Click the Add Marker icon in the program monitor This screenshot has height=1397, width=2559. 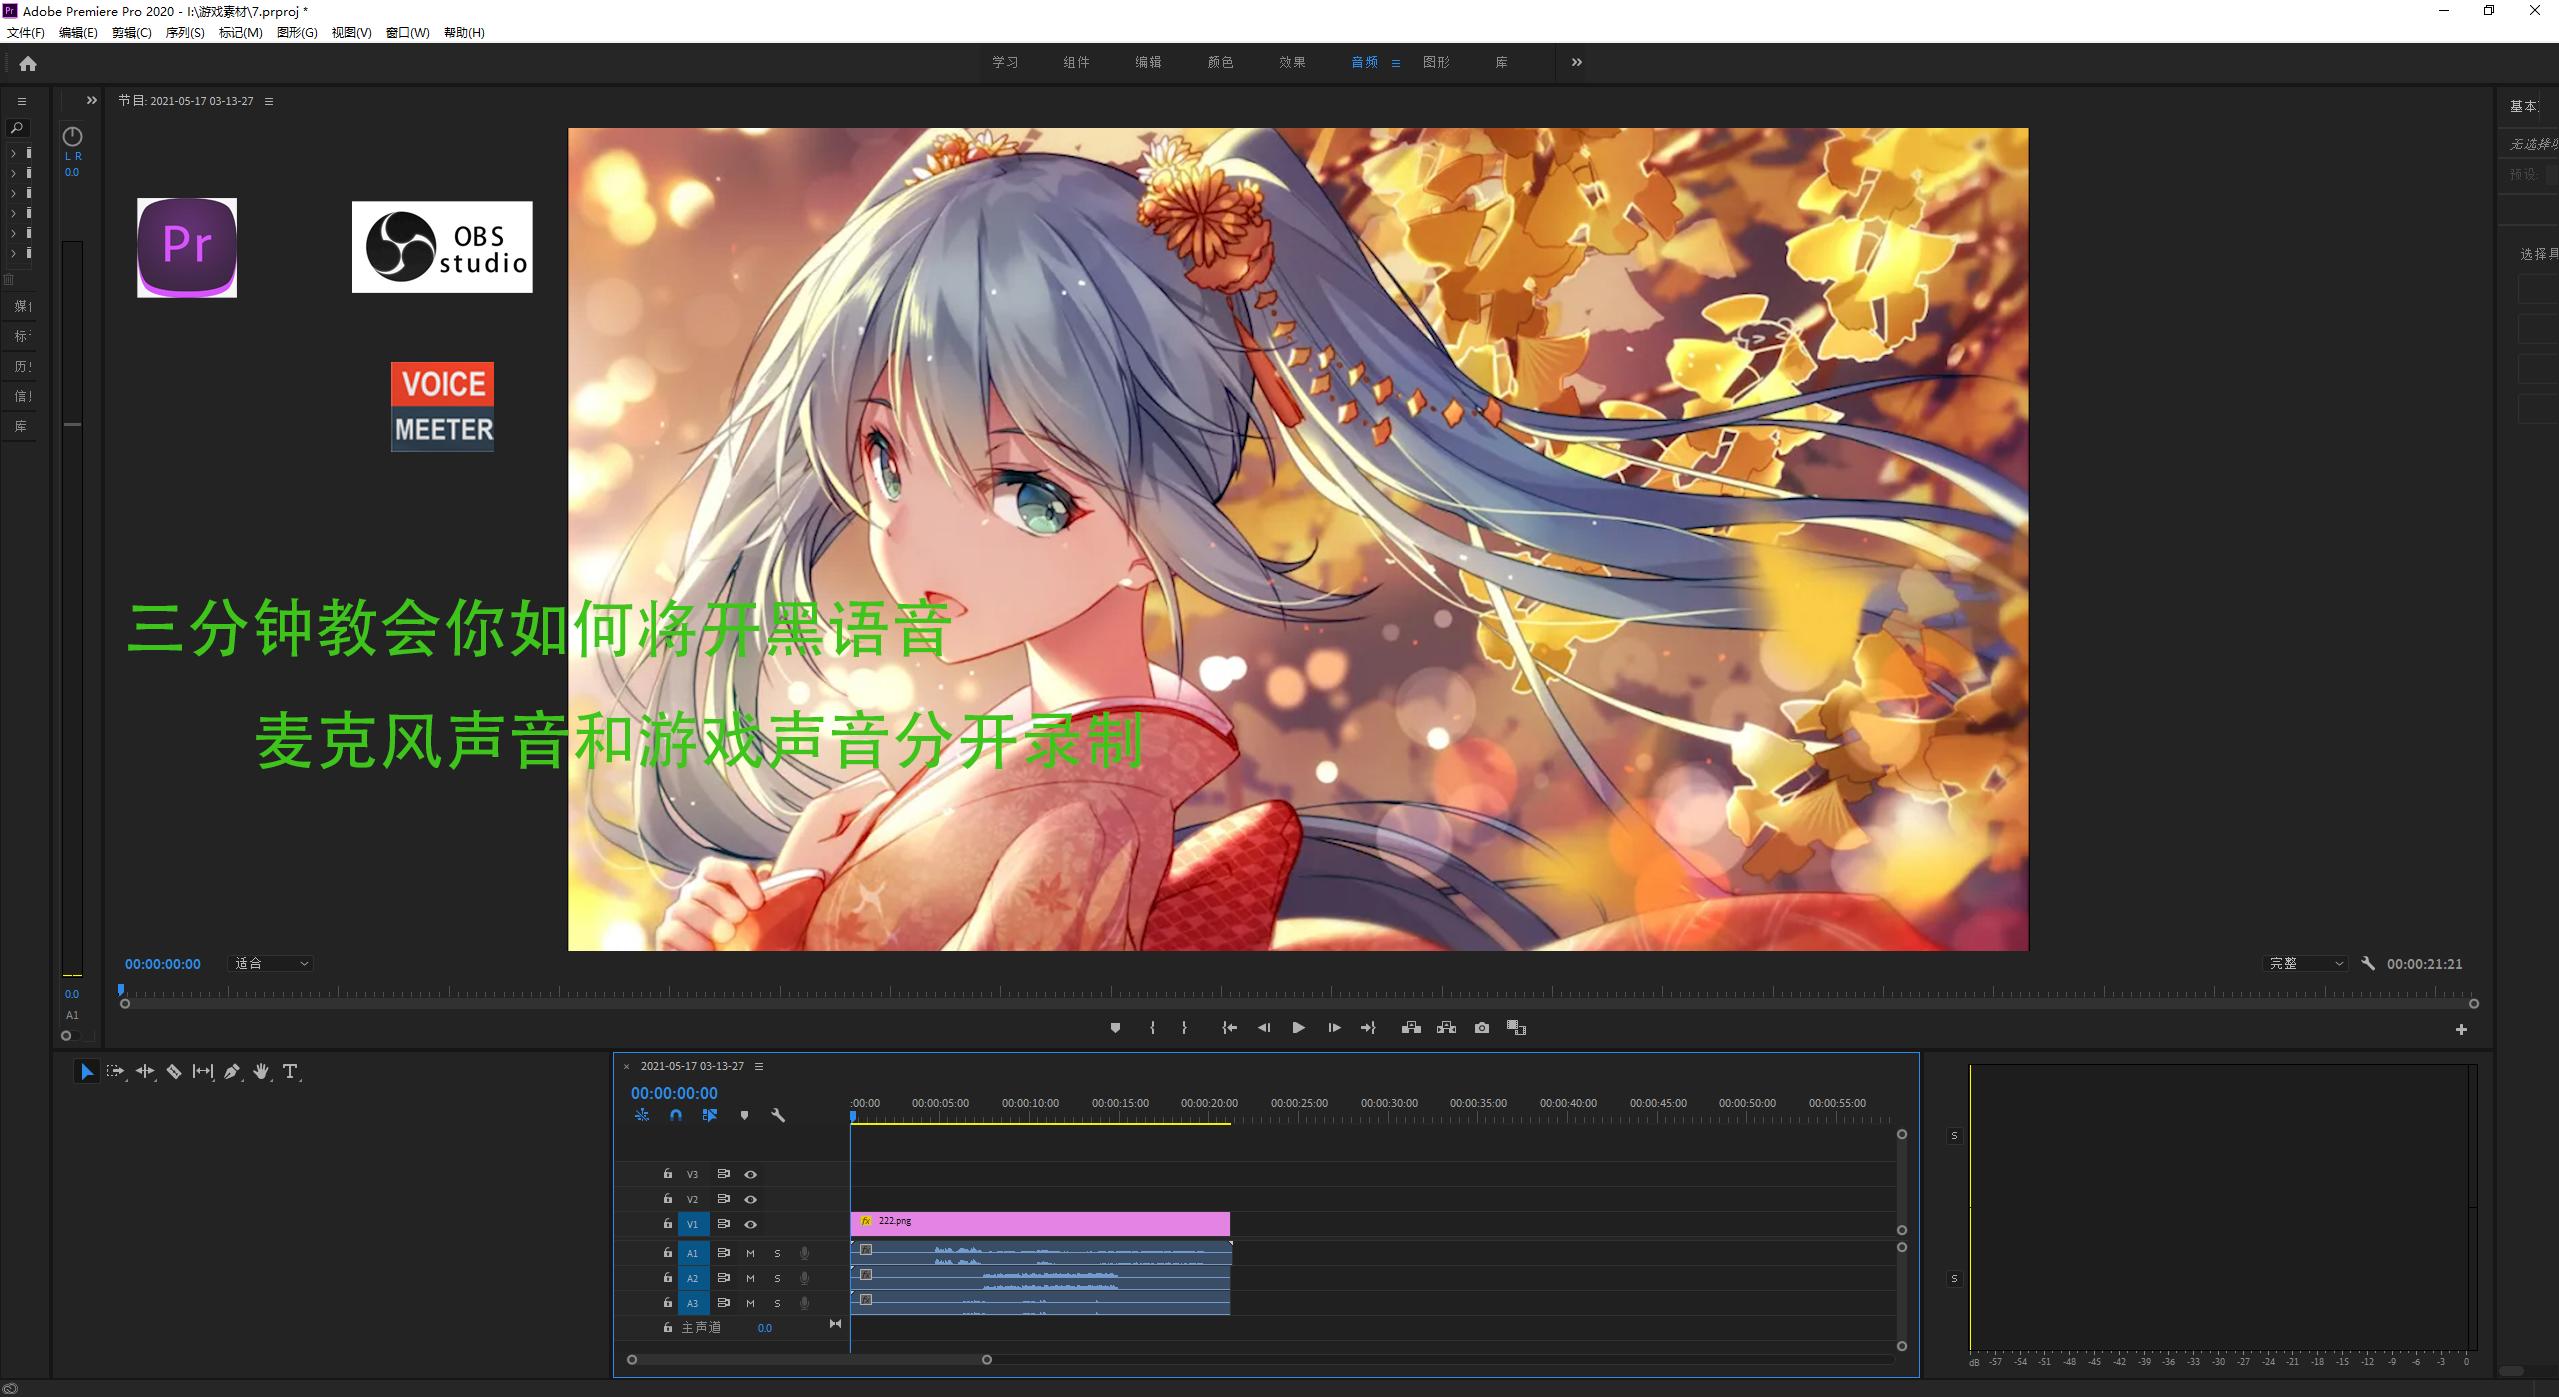click(1116, 1027)
